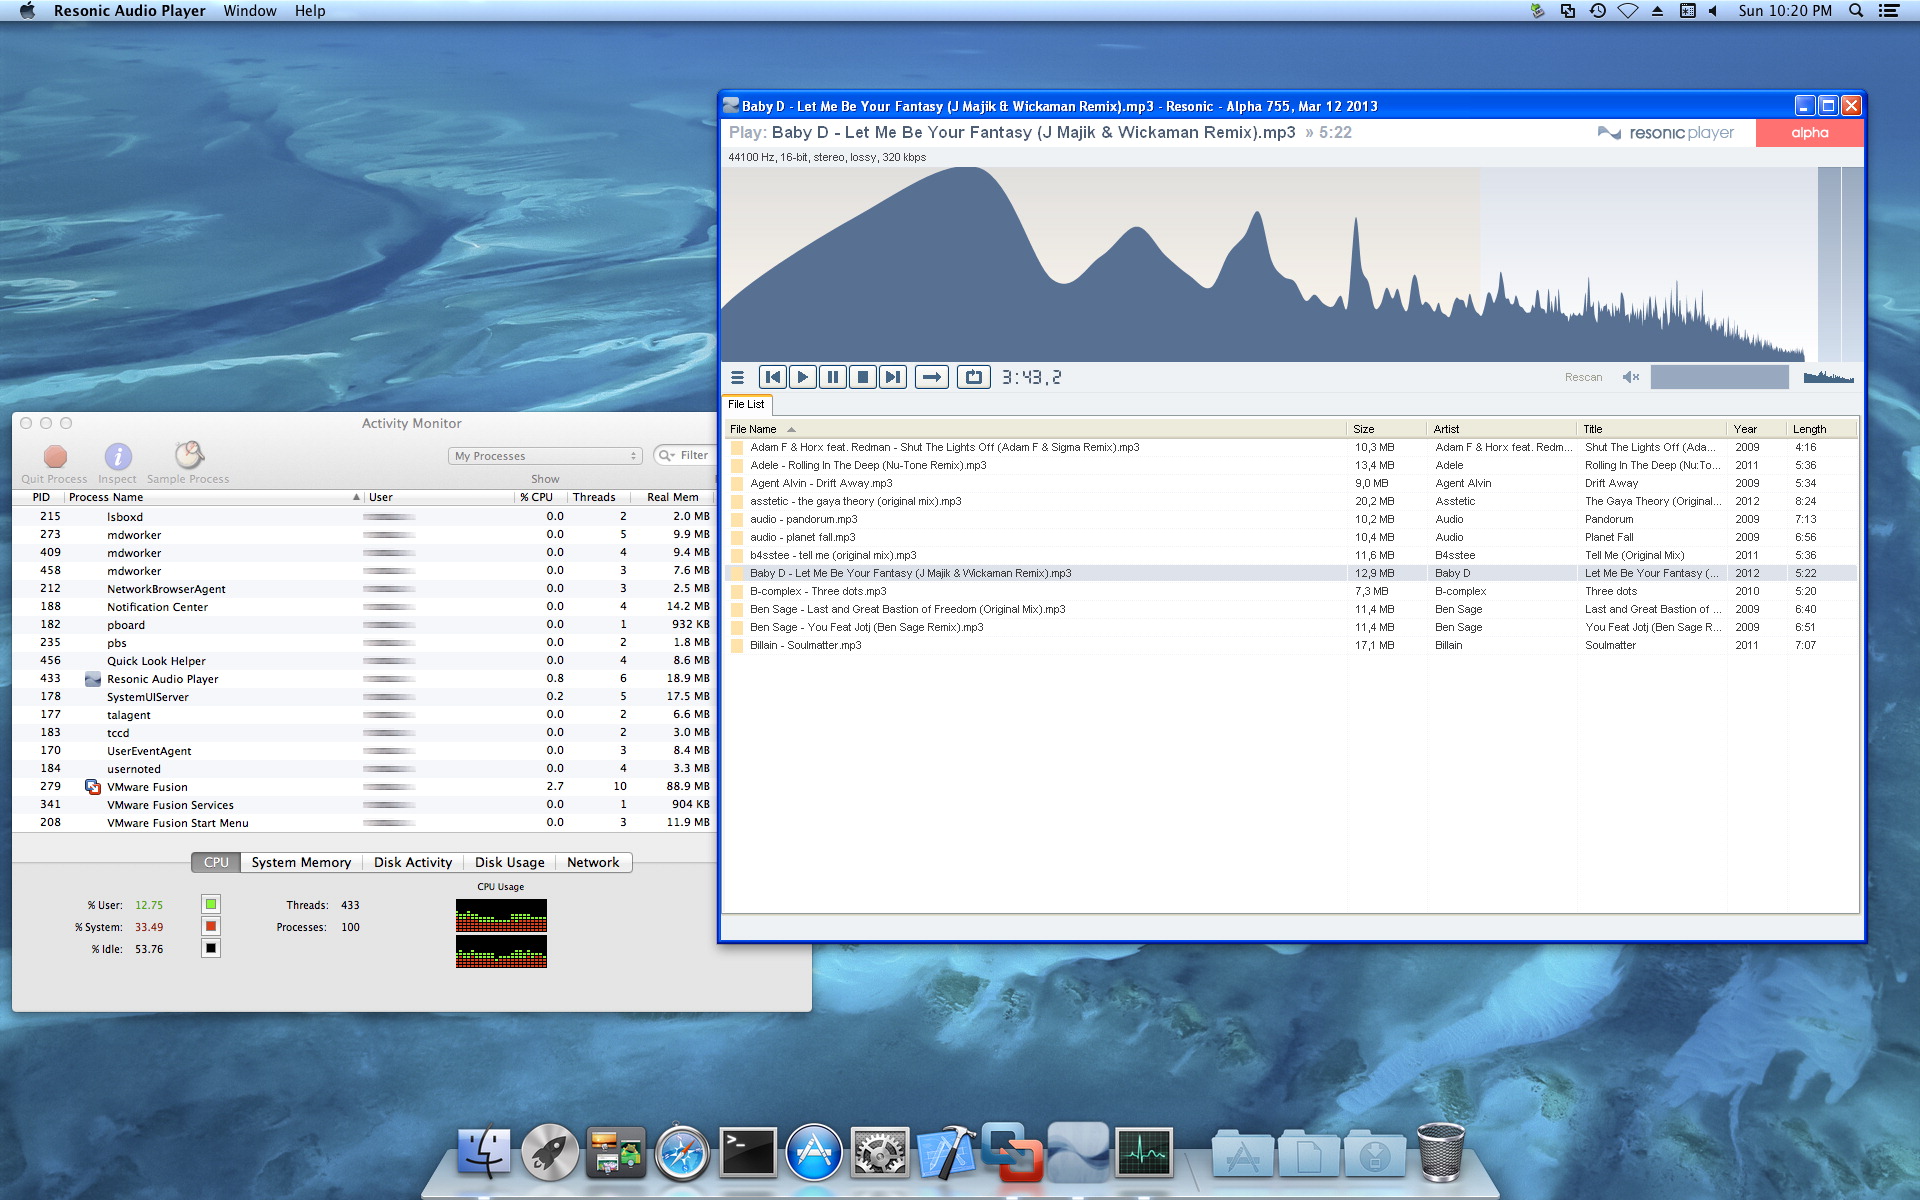Click the % User green color swatch
The height and width of the screenshot is (1200, 1920).
point(211,904)
